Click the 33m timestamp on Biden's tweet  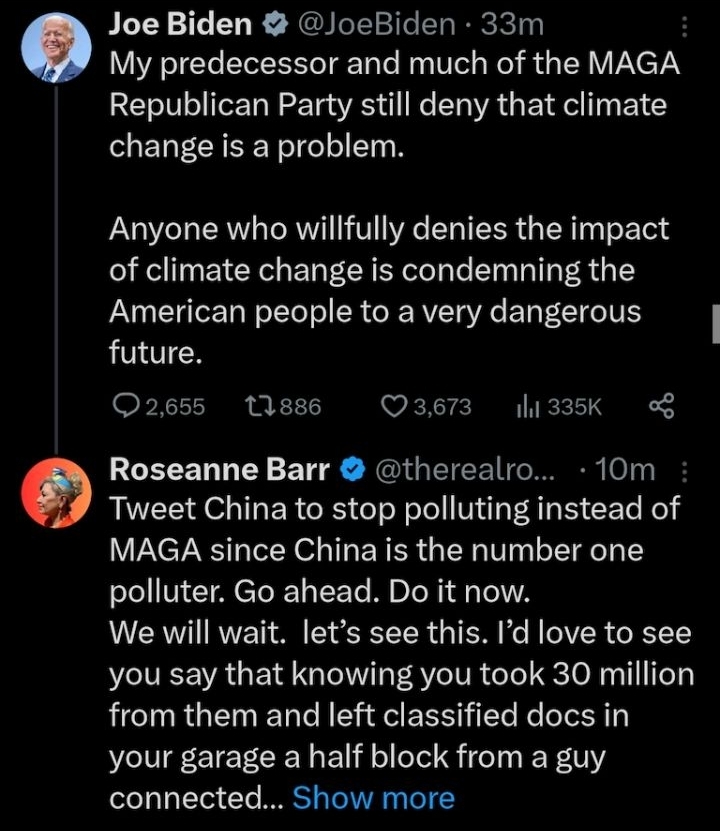click(511, 25)
